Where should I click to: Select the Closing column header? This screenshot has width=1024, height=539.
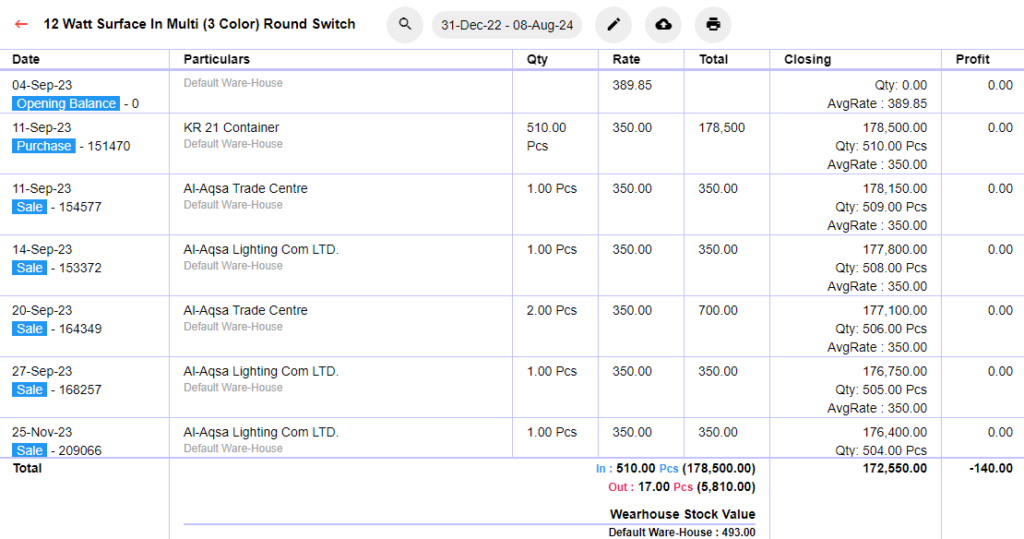(807, 59)
